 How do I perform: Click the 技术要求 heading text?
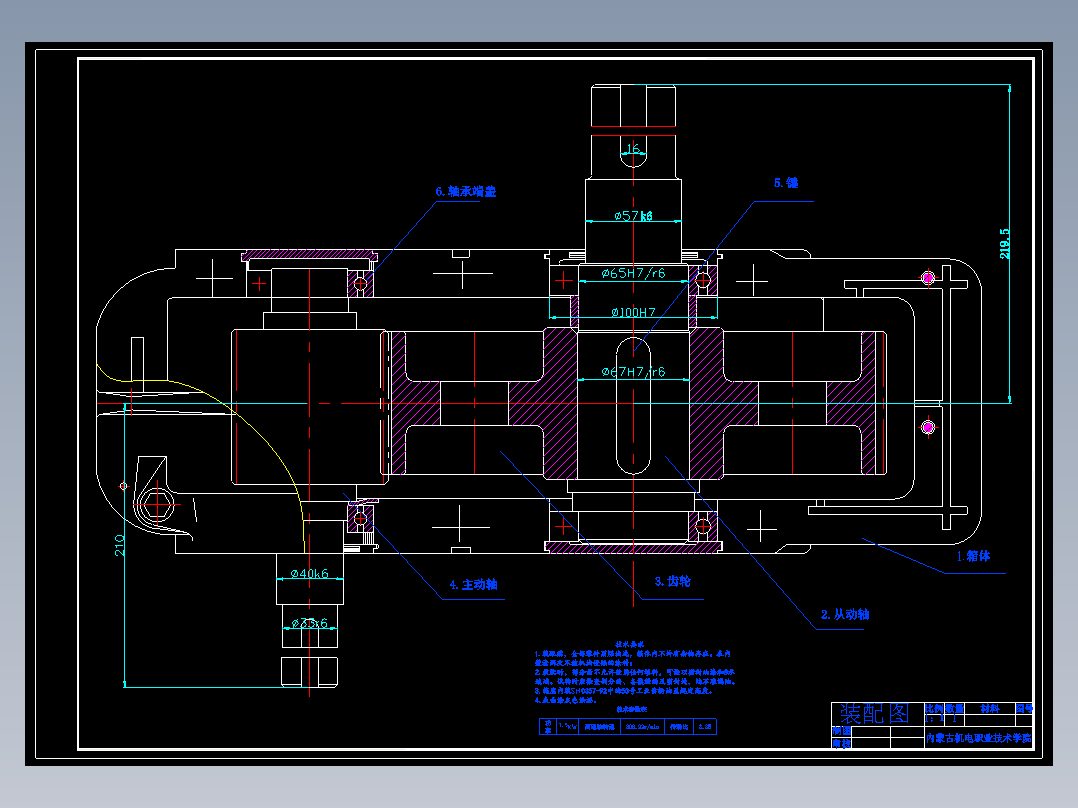(x=630, y=644)
